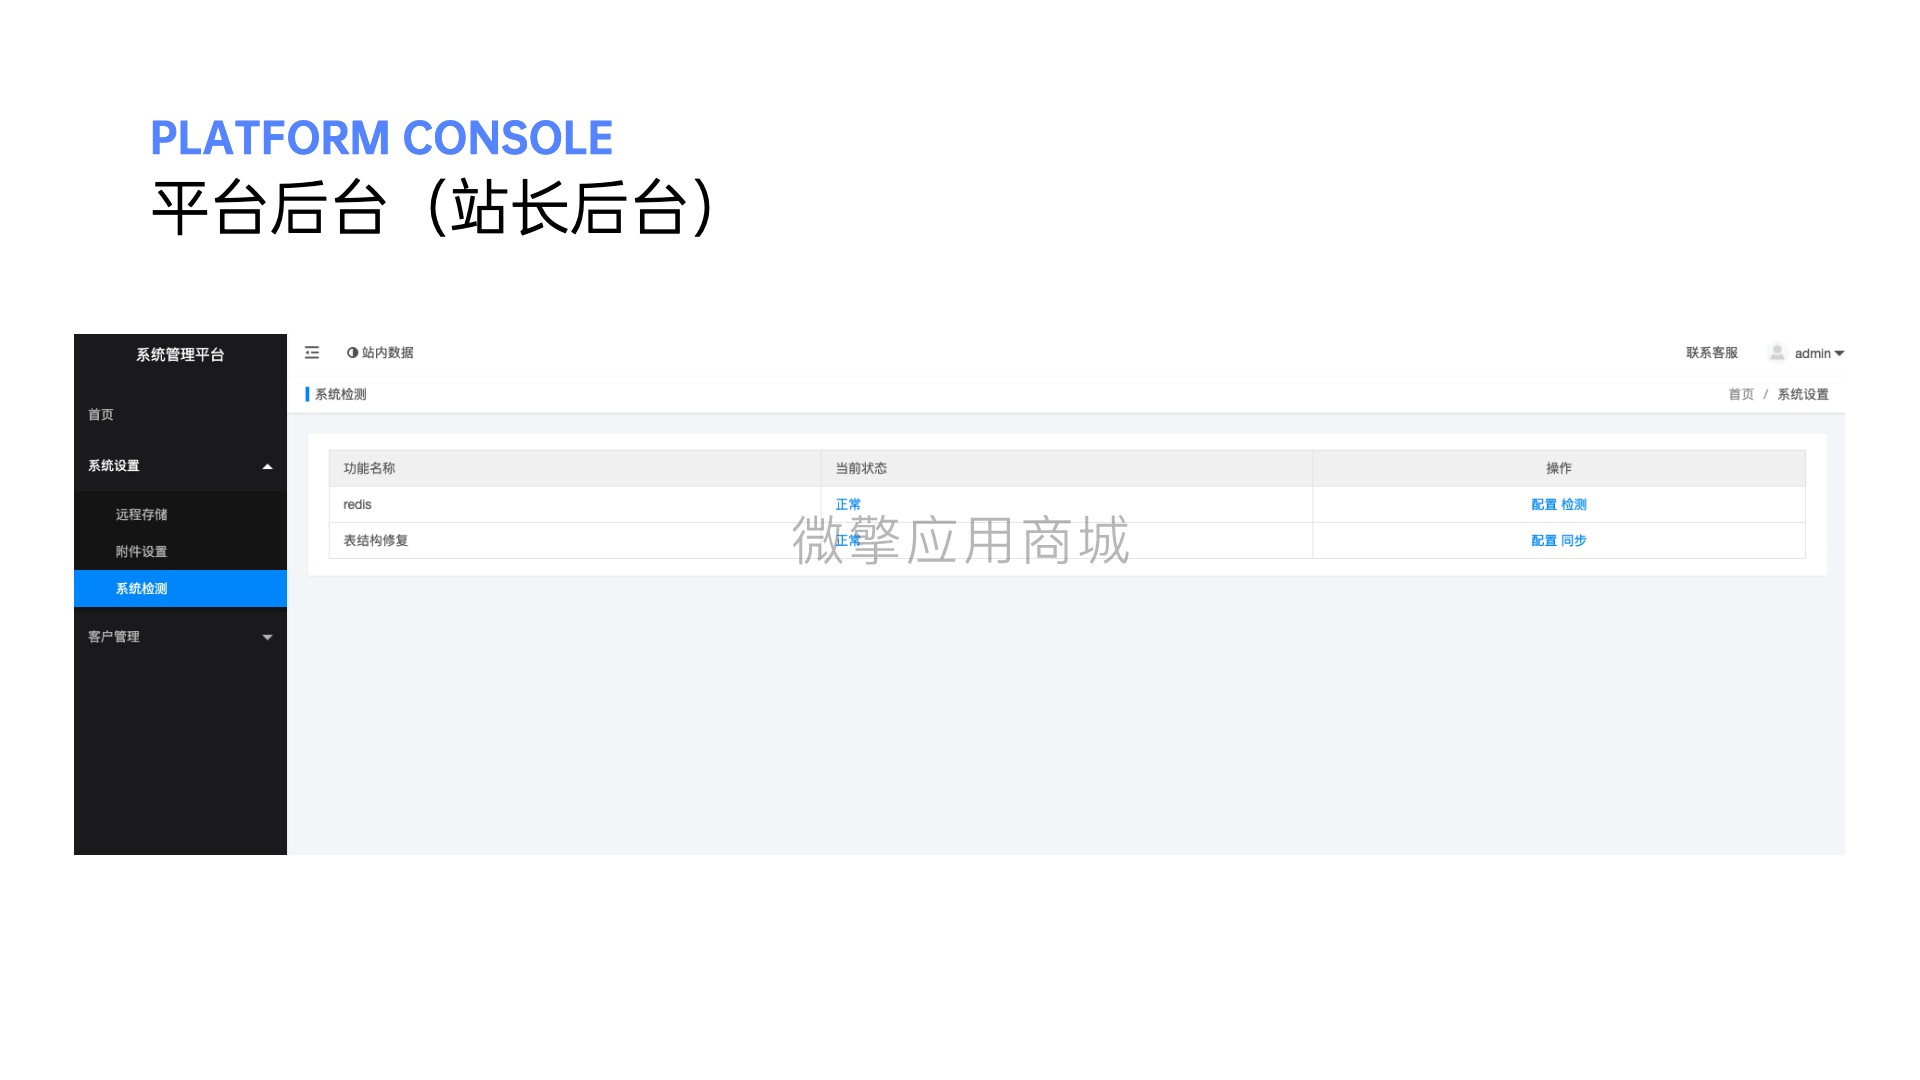This screenshot has width=1920, height=1080.
Task: Click the hamburger menu toggle icon
Action: pos(311,352)
